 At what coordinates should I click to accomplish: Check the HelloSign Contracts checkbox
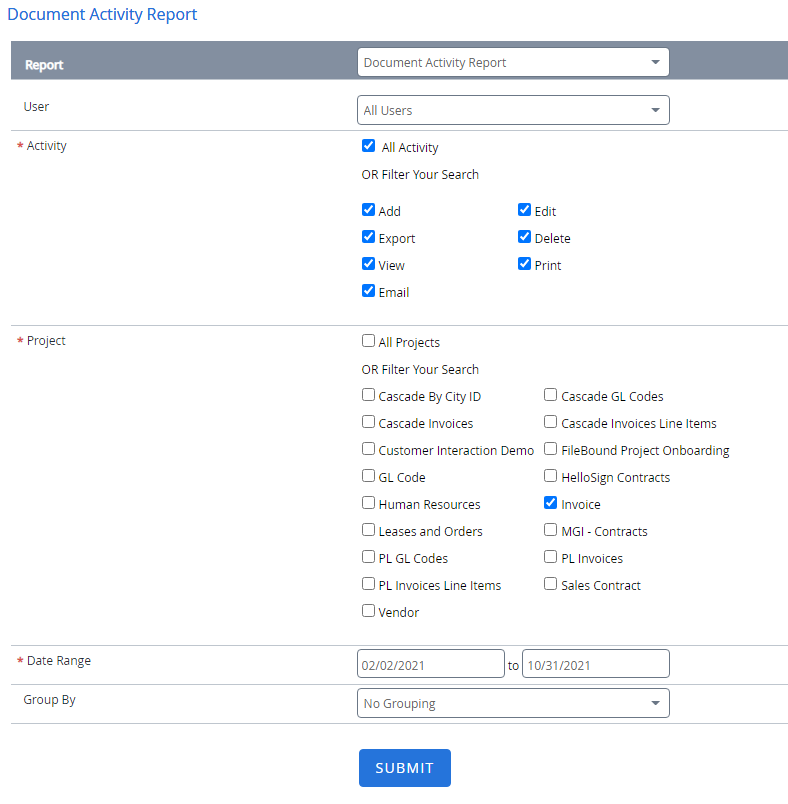click(551, 476)
